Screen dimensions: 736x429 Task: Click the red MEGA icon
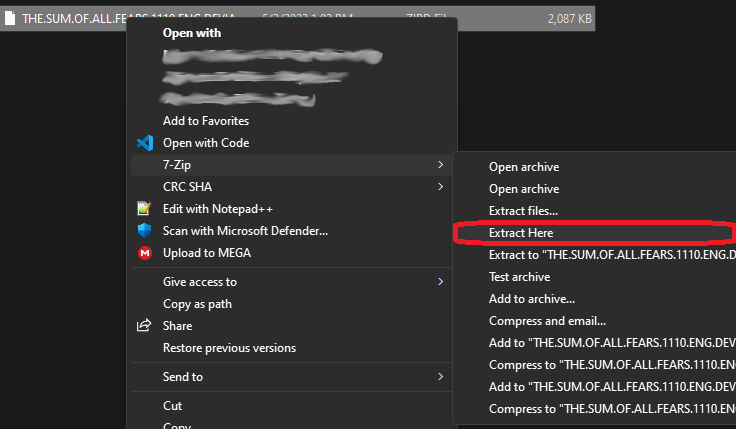144,253
